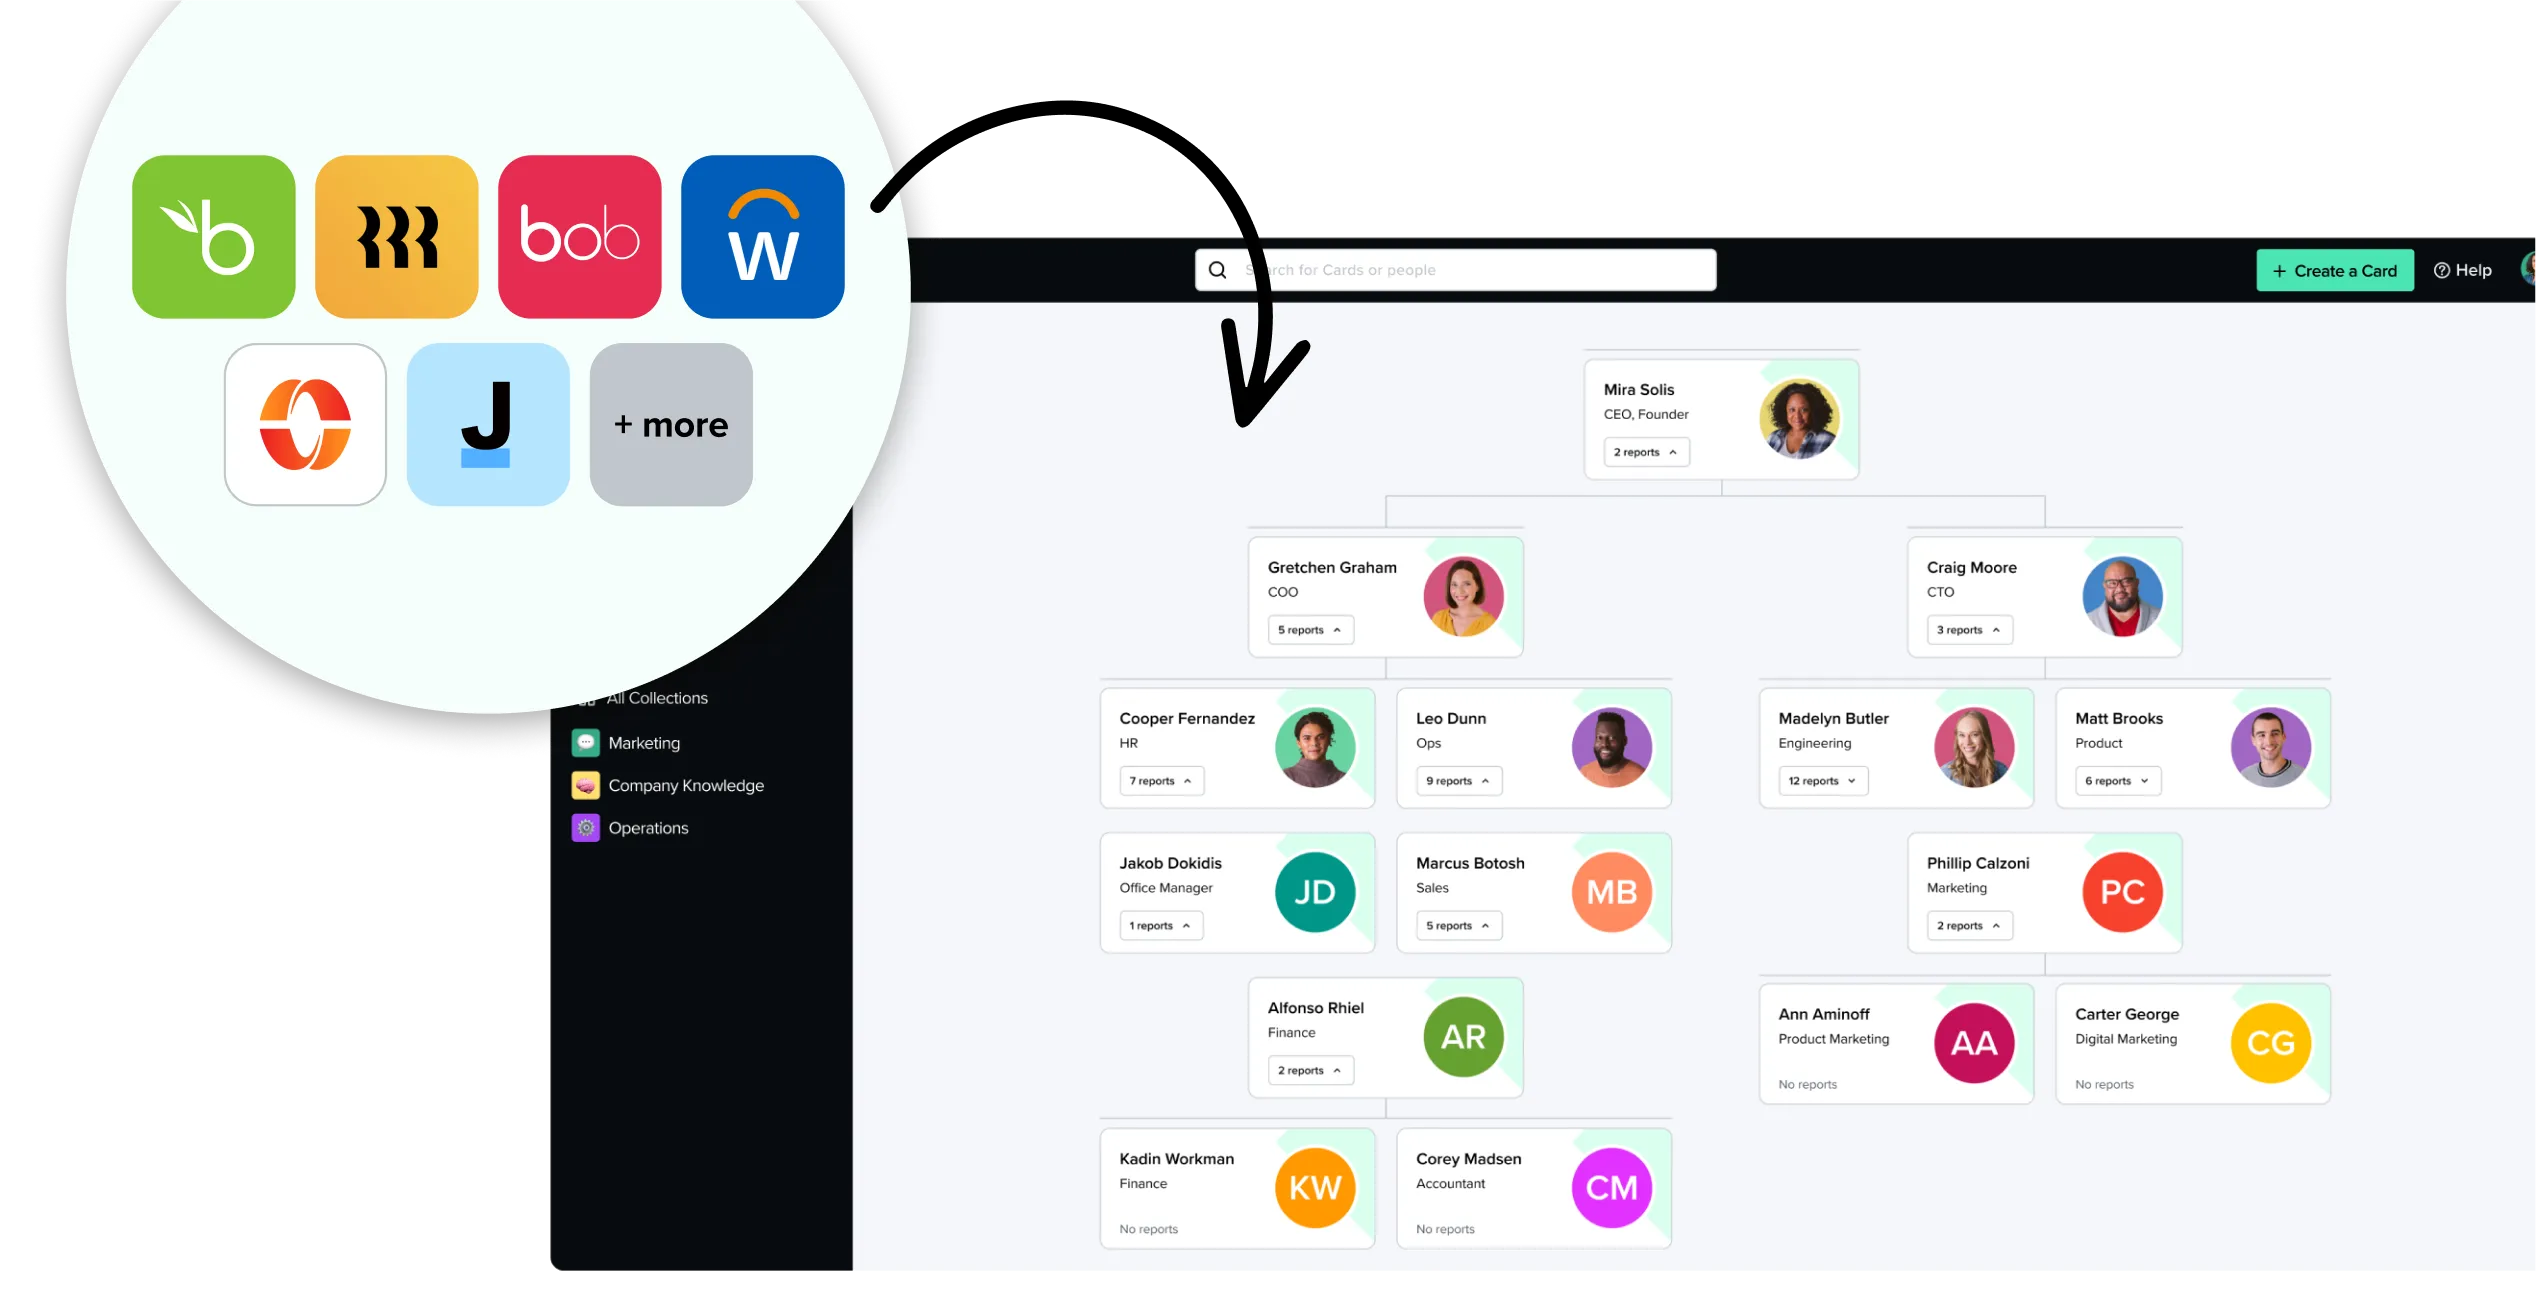The image size is (2536, 1292).
Task: Click the HiBob integration icon
Action: point(579,236)
